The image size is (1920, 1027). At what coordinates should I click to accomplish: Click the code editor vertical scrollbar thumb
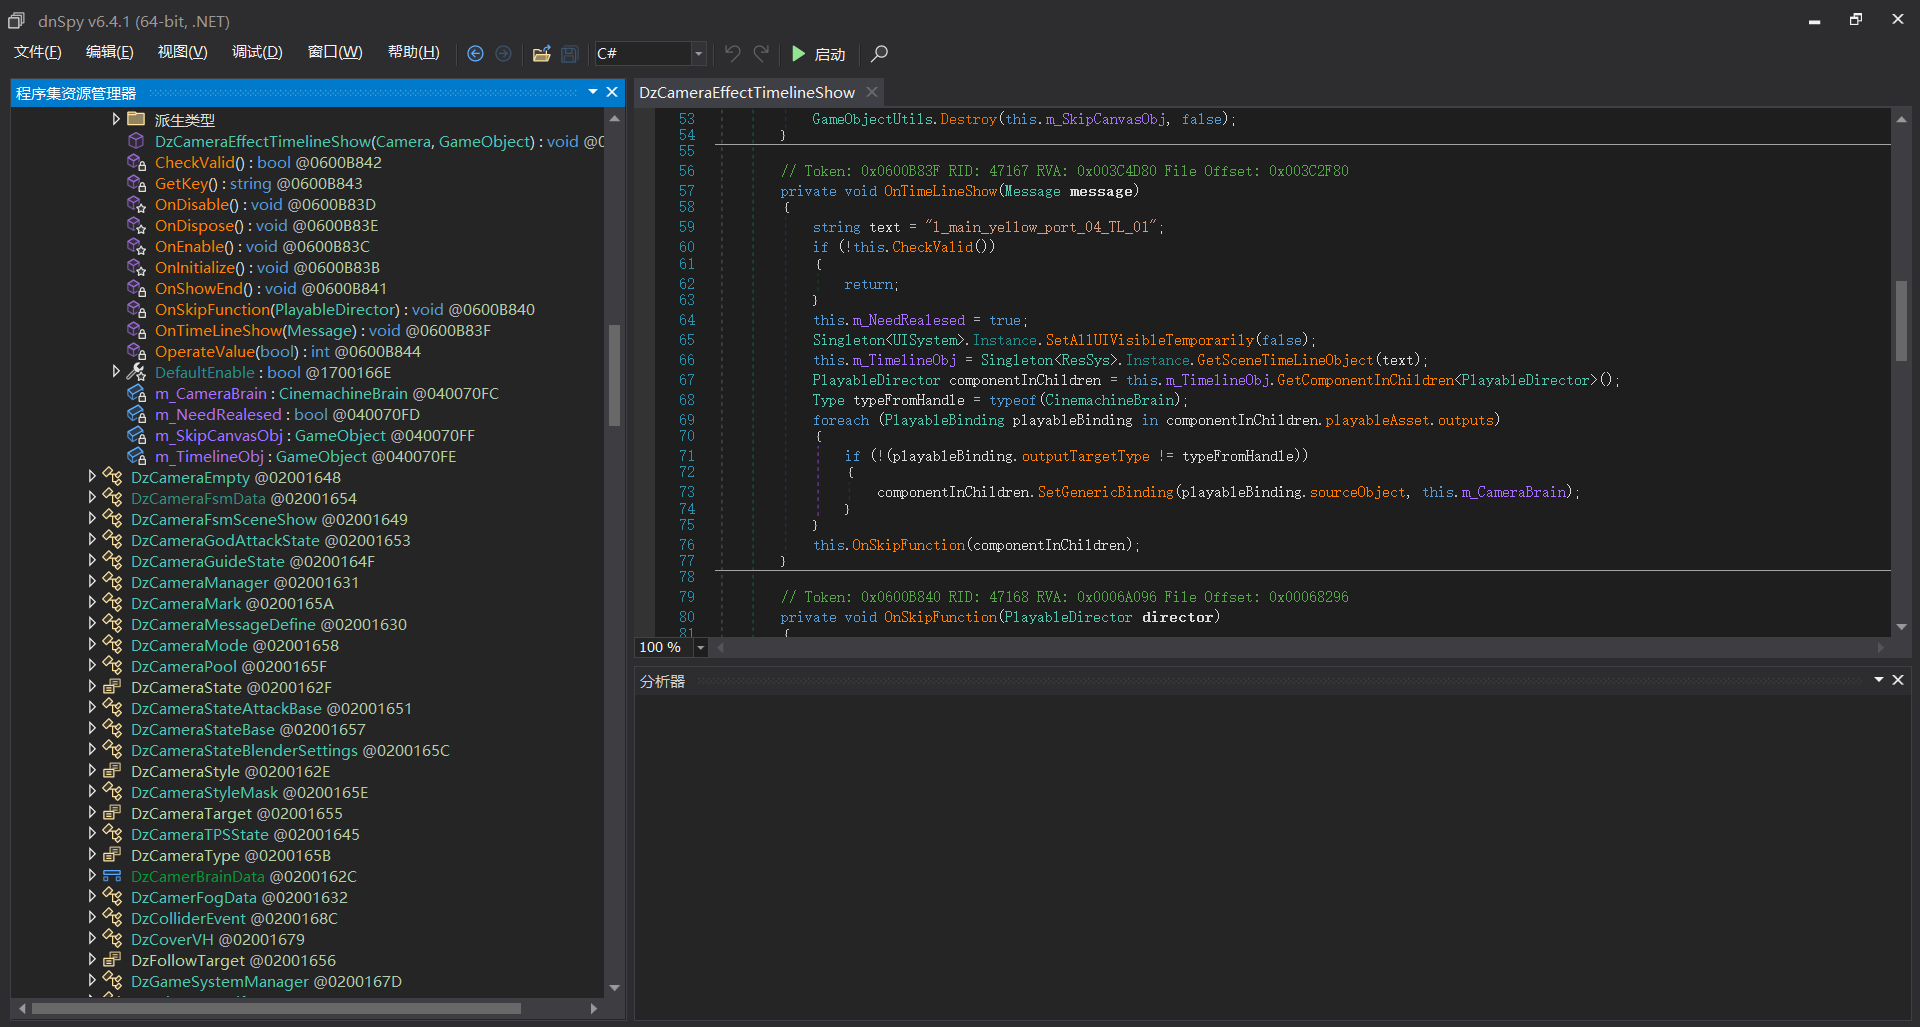pos(1901,320)
